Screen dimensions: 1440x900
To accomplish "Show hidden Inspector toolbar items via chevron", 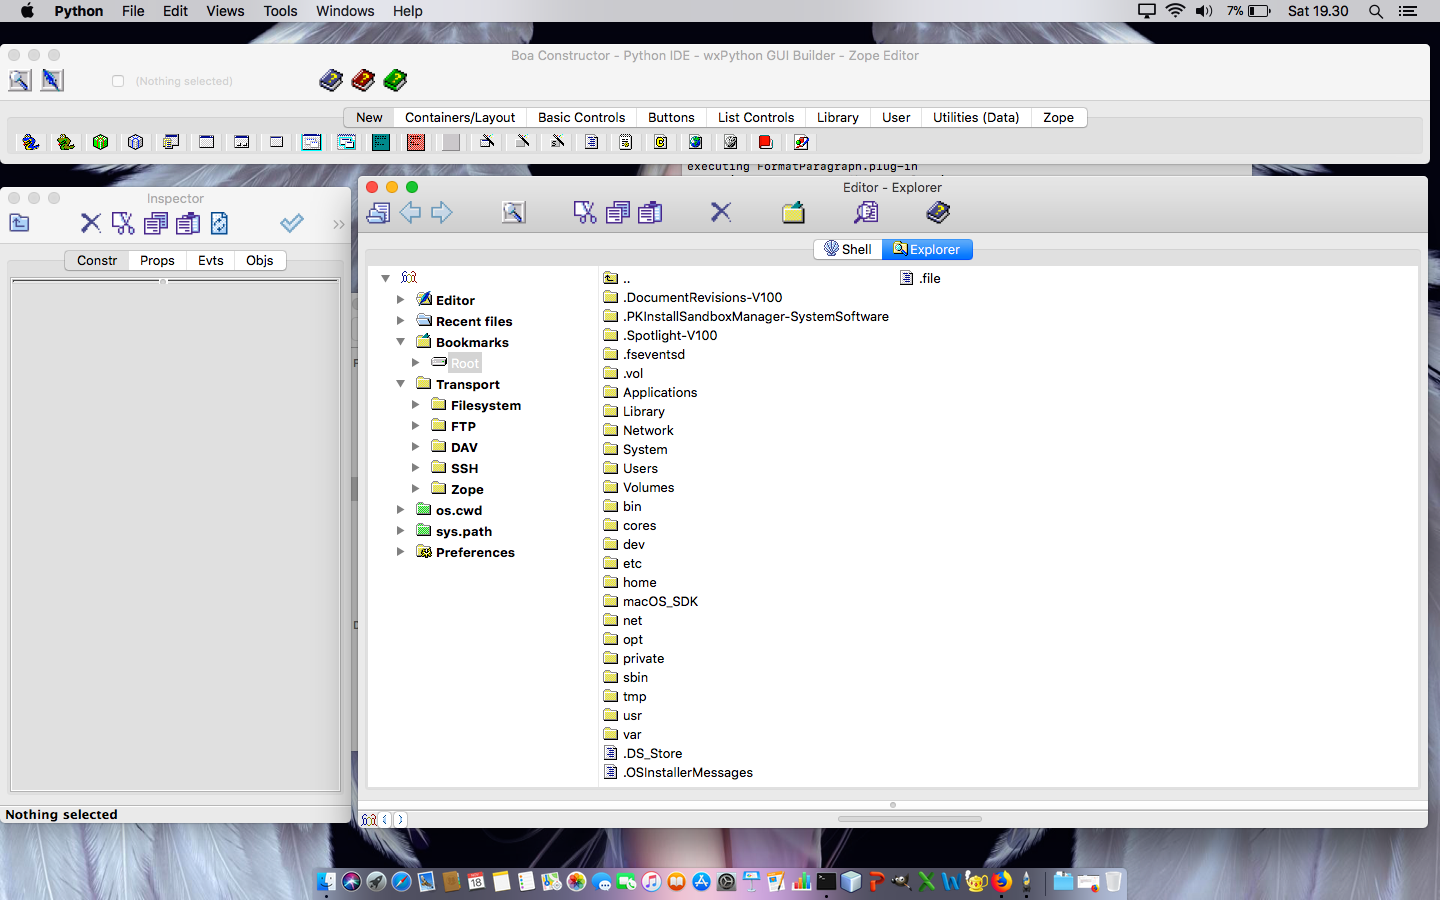I will click(339, 224).
